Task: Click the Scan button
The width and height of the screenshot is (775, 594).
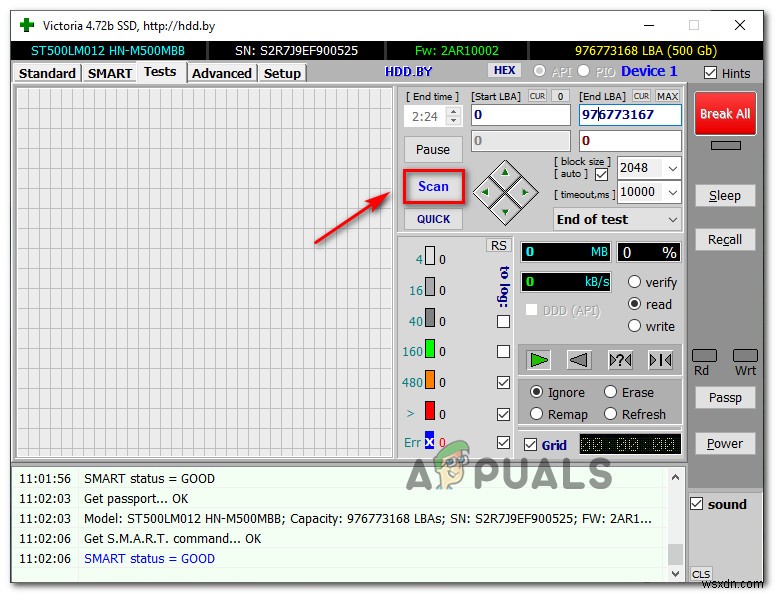Action: click(x=433, y=186)
